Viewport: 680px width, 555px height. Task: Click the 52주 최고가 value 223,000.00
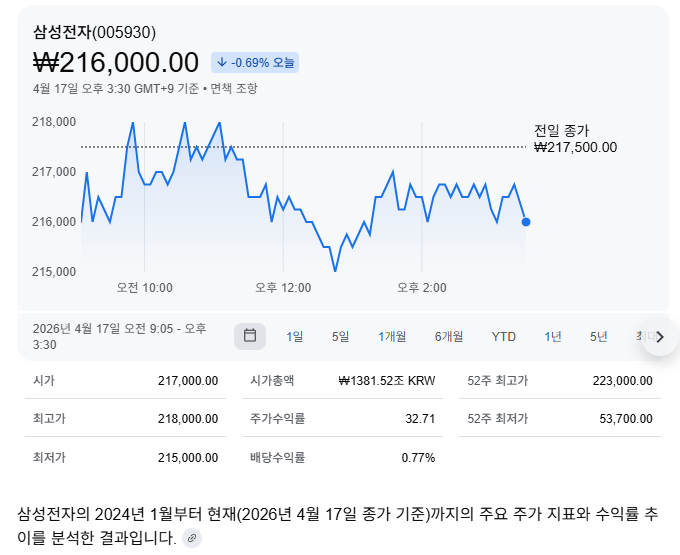[x=622, y=381]
